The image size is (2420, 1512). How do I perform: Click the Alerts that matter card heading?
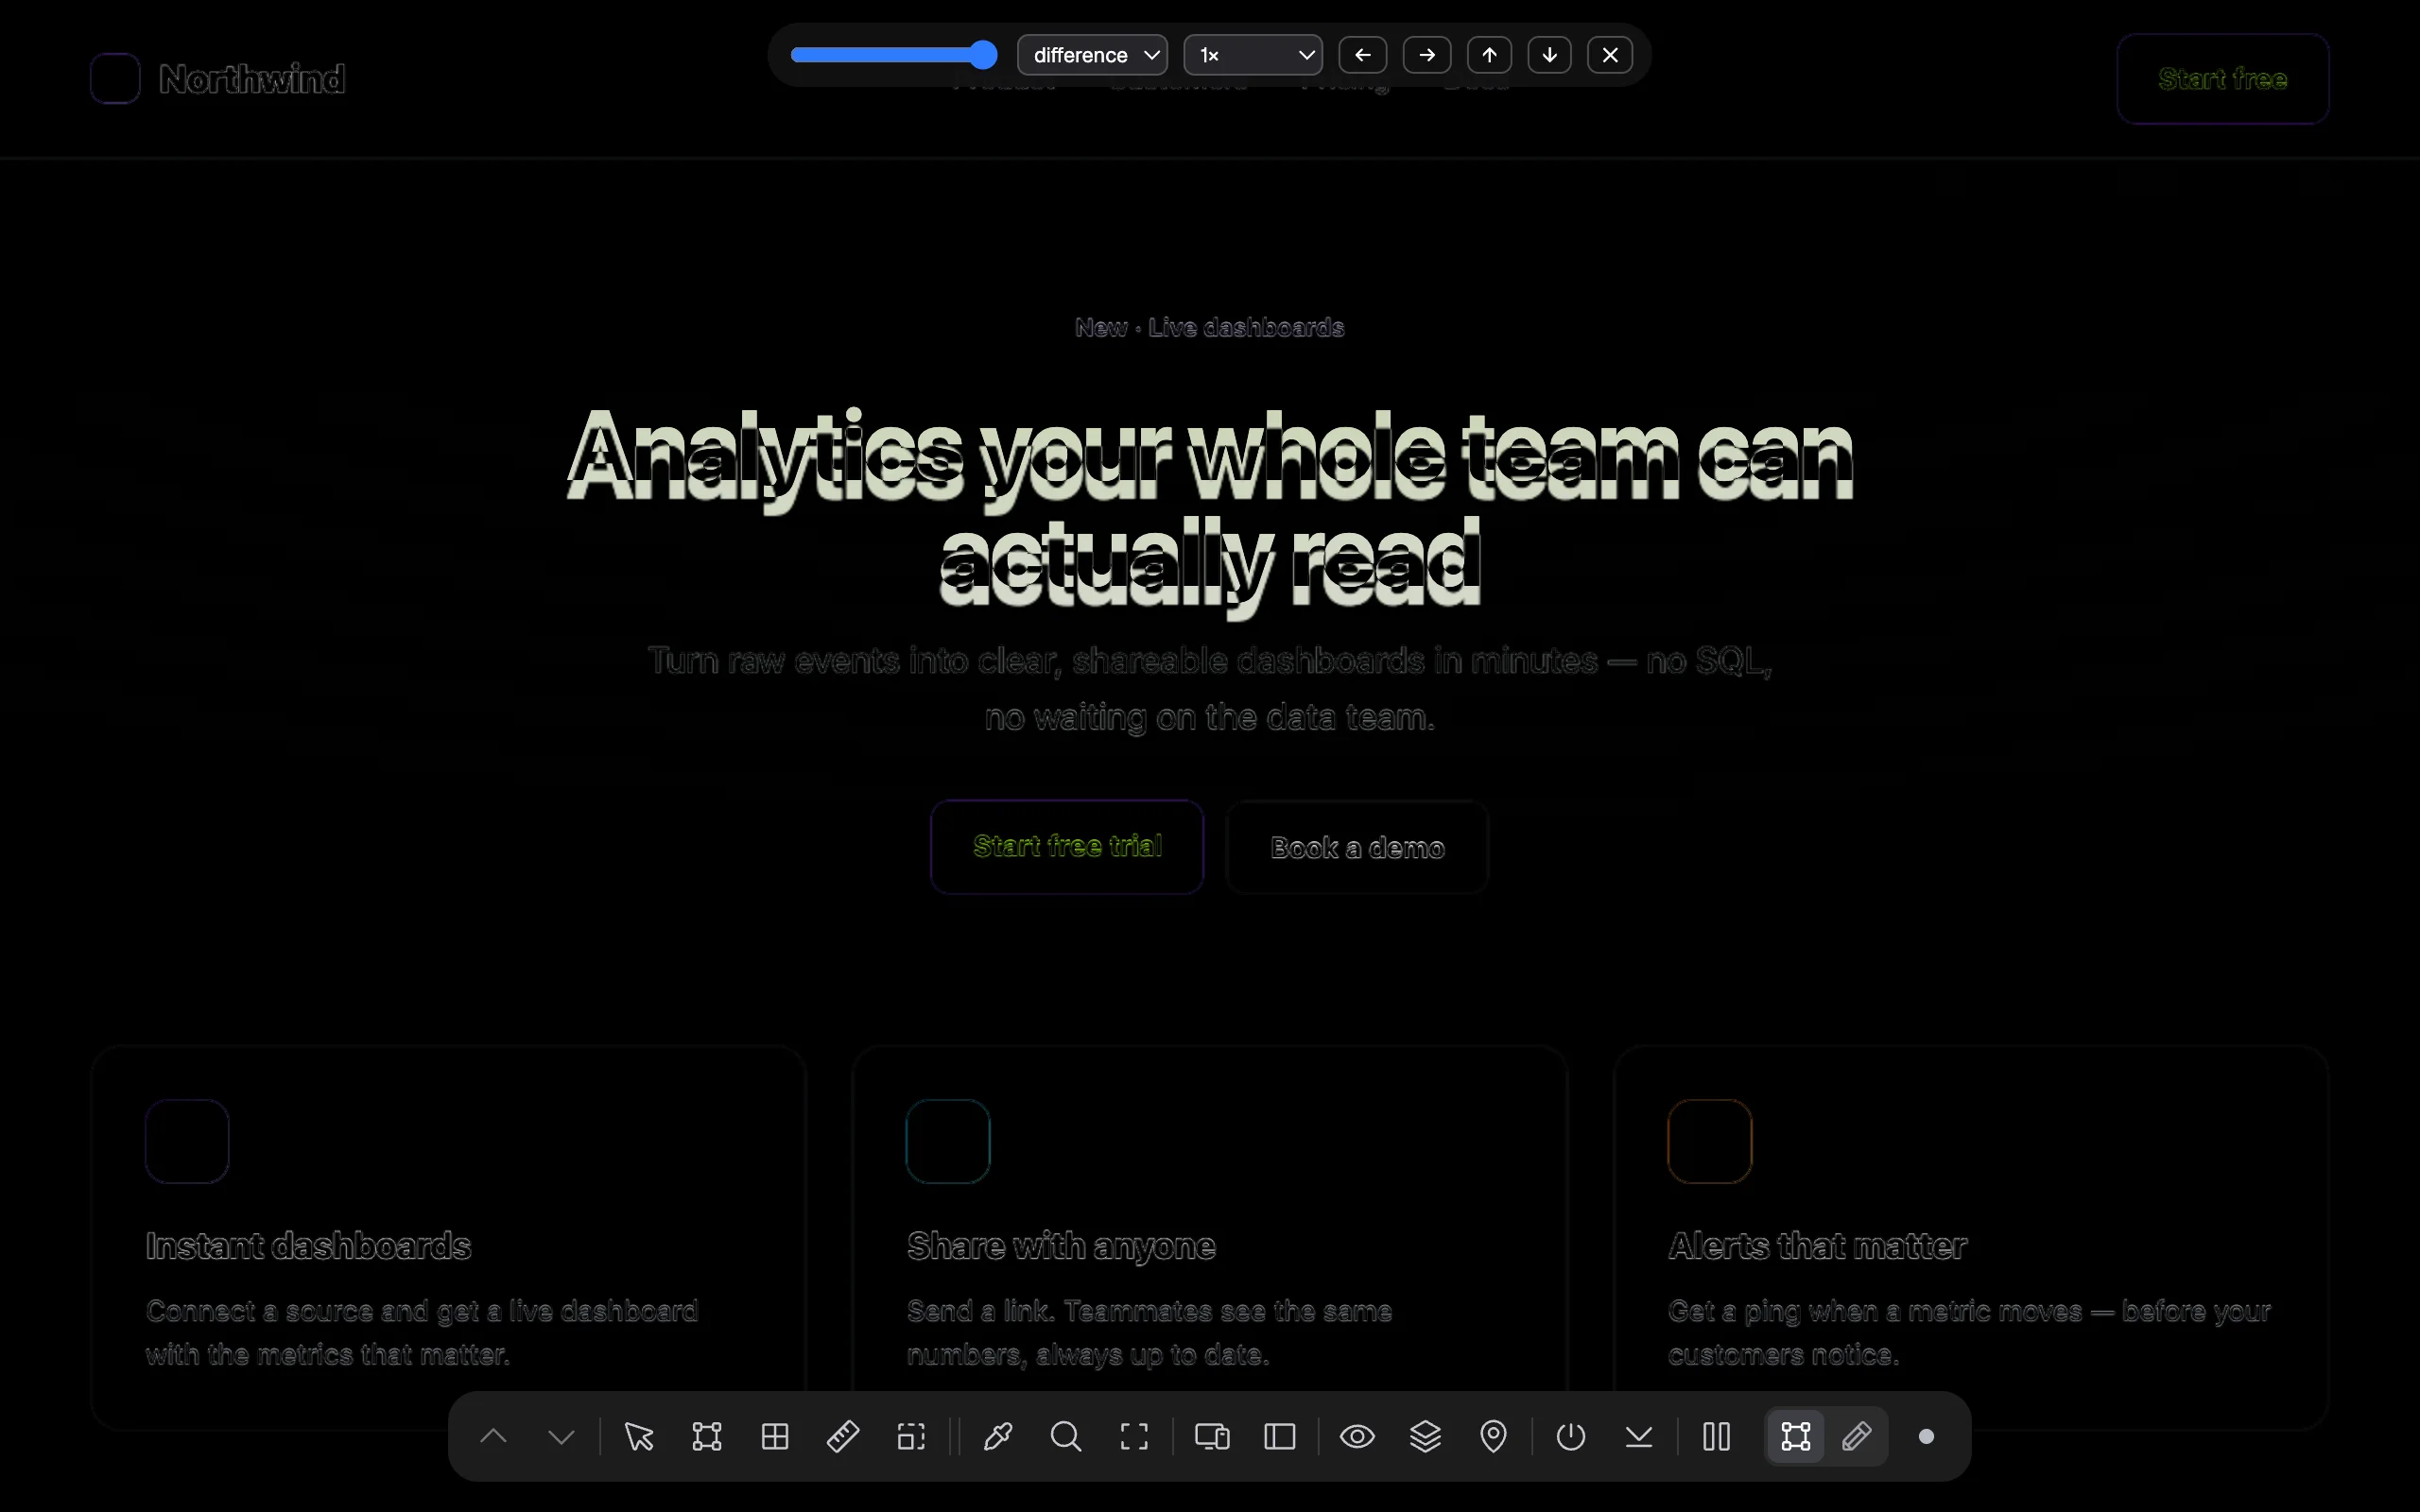tap(1817, 1246)
